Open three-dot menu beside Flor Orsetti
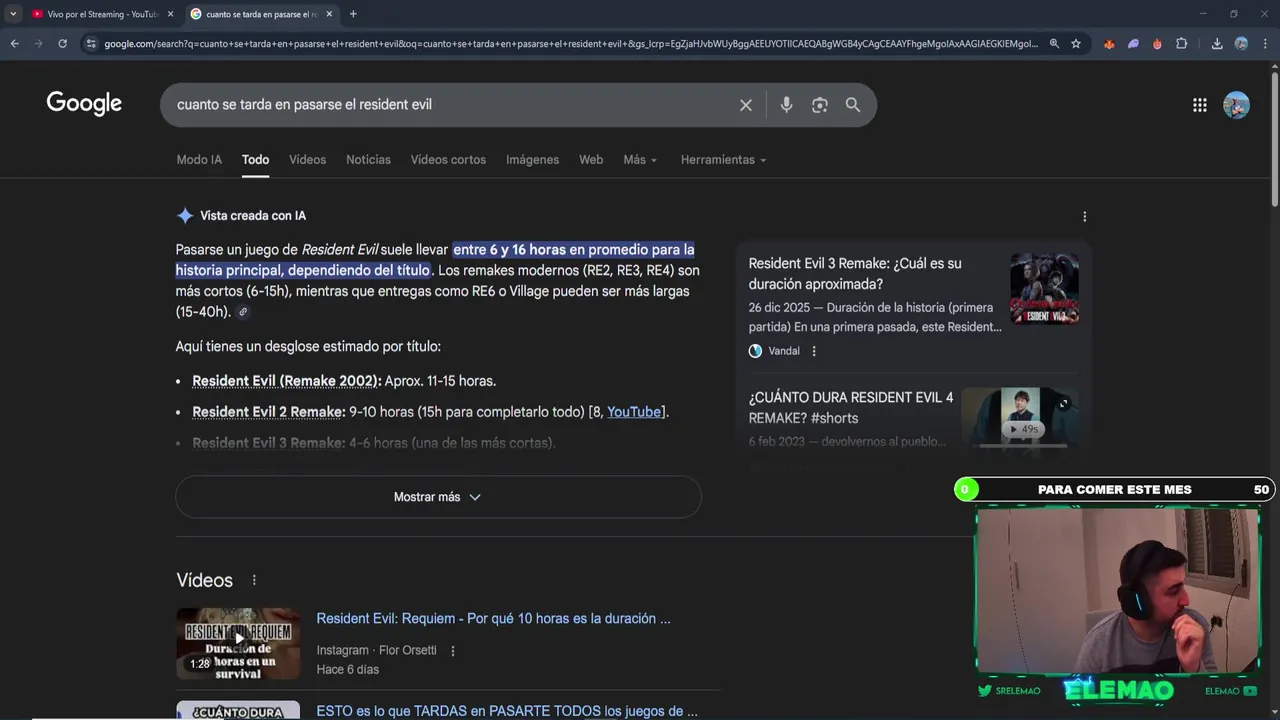Image resolution: width=1280 pixels, height=720 pixels. pyautogui.click(x=453, y=651)
